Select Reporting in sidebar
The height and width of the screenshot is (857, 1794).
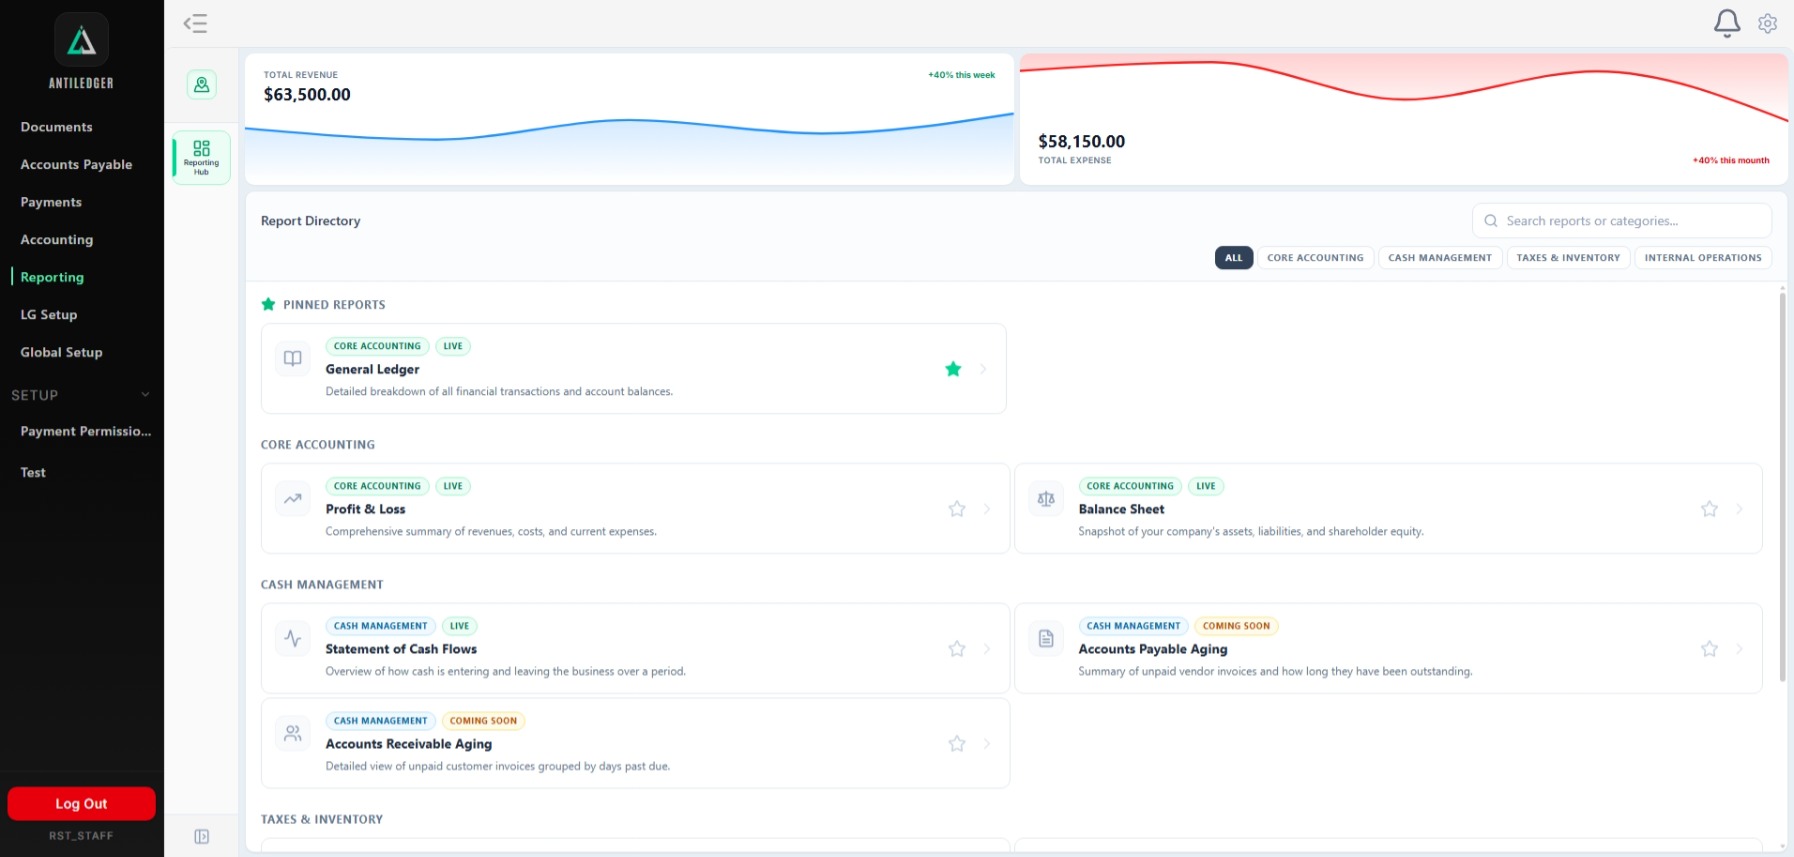52,277
